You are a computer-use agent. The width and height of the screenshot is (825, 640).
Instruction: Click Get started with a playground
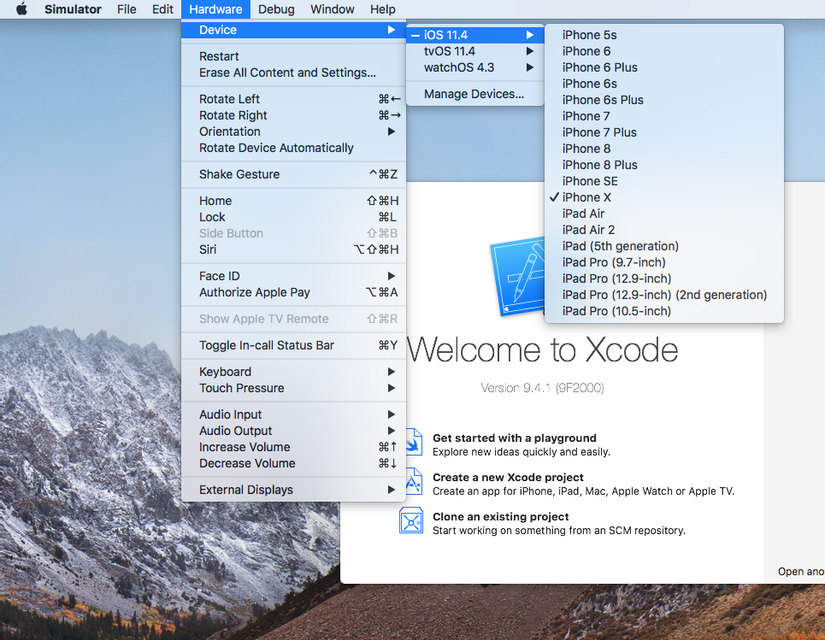click(515, 438)
